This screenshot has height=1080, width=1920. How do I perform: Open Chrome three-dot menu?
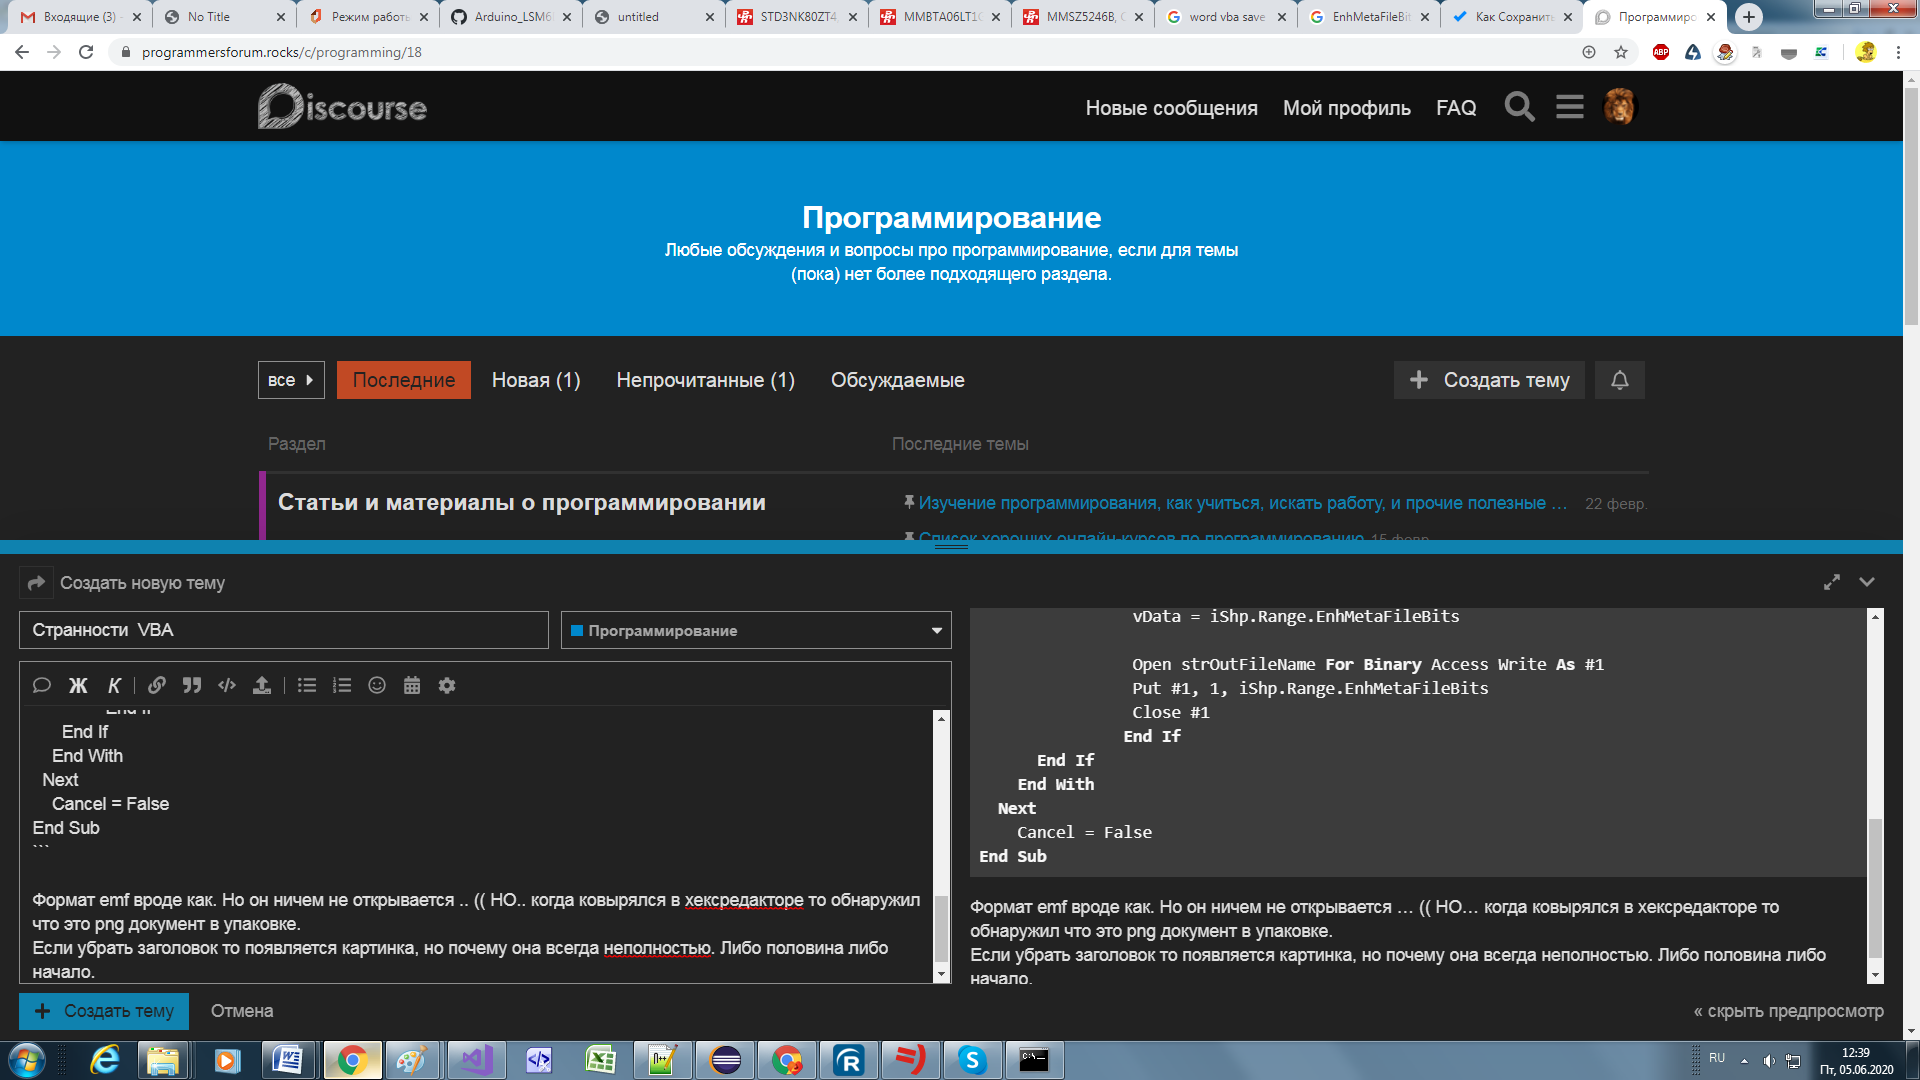pyautogui.click(x=1898, y=52)
